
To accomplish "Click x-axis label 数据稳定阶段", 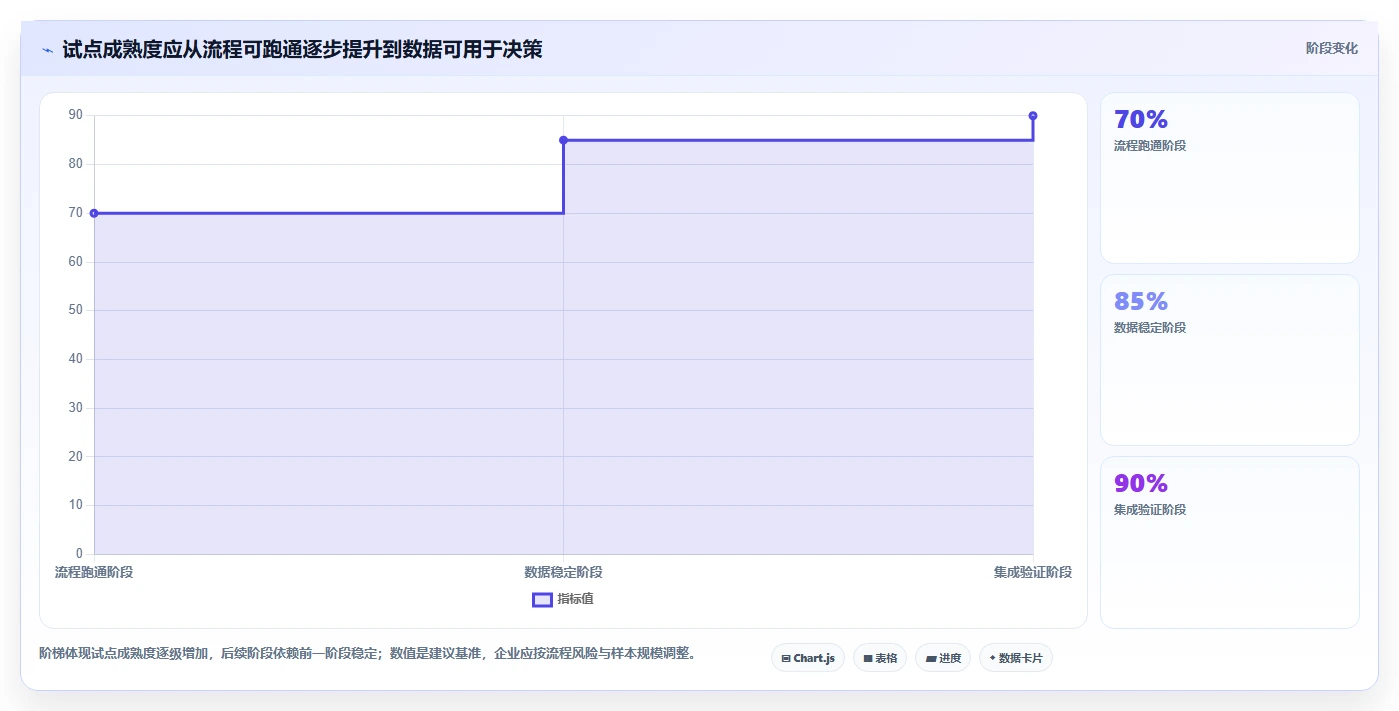I will pos(563,572).
